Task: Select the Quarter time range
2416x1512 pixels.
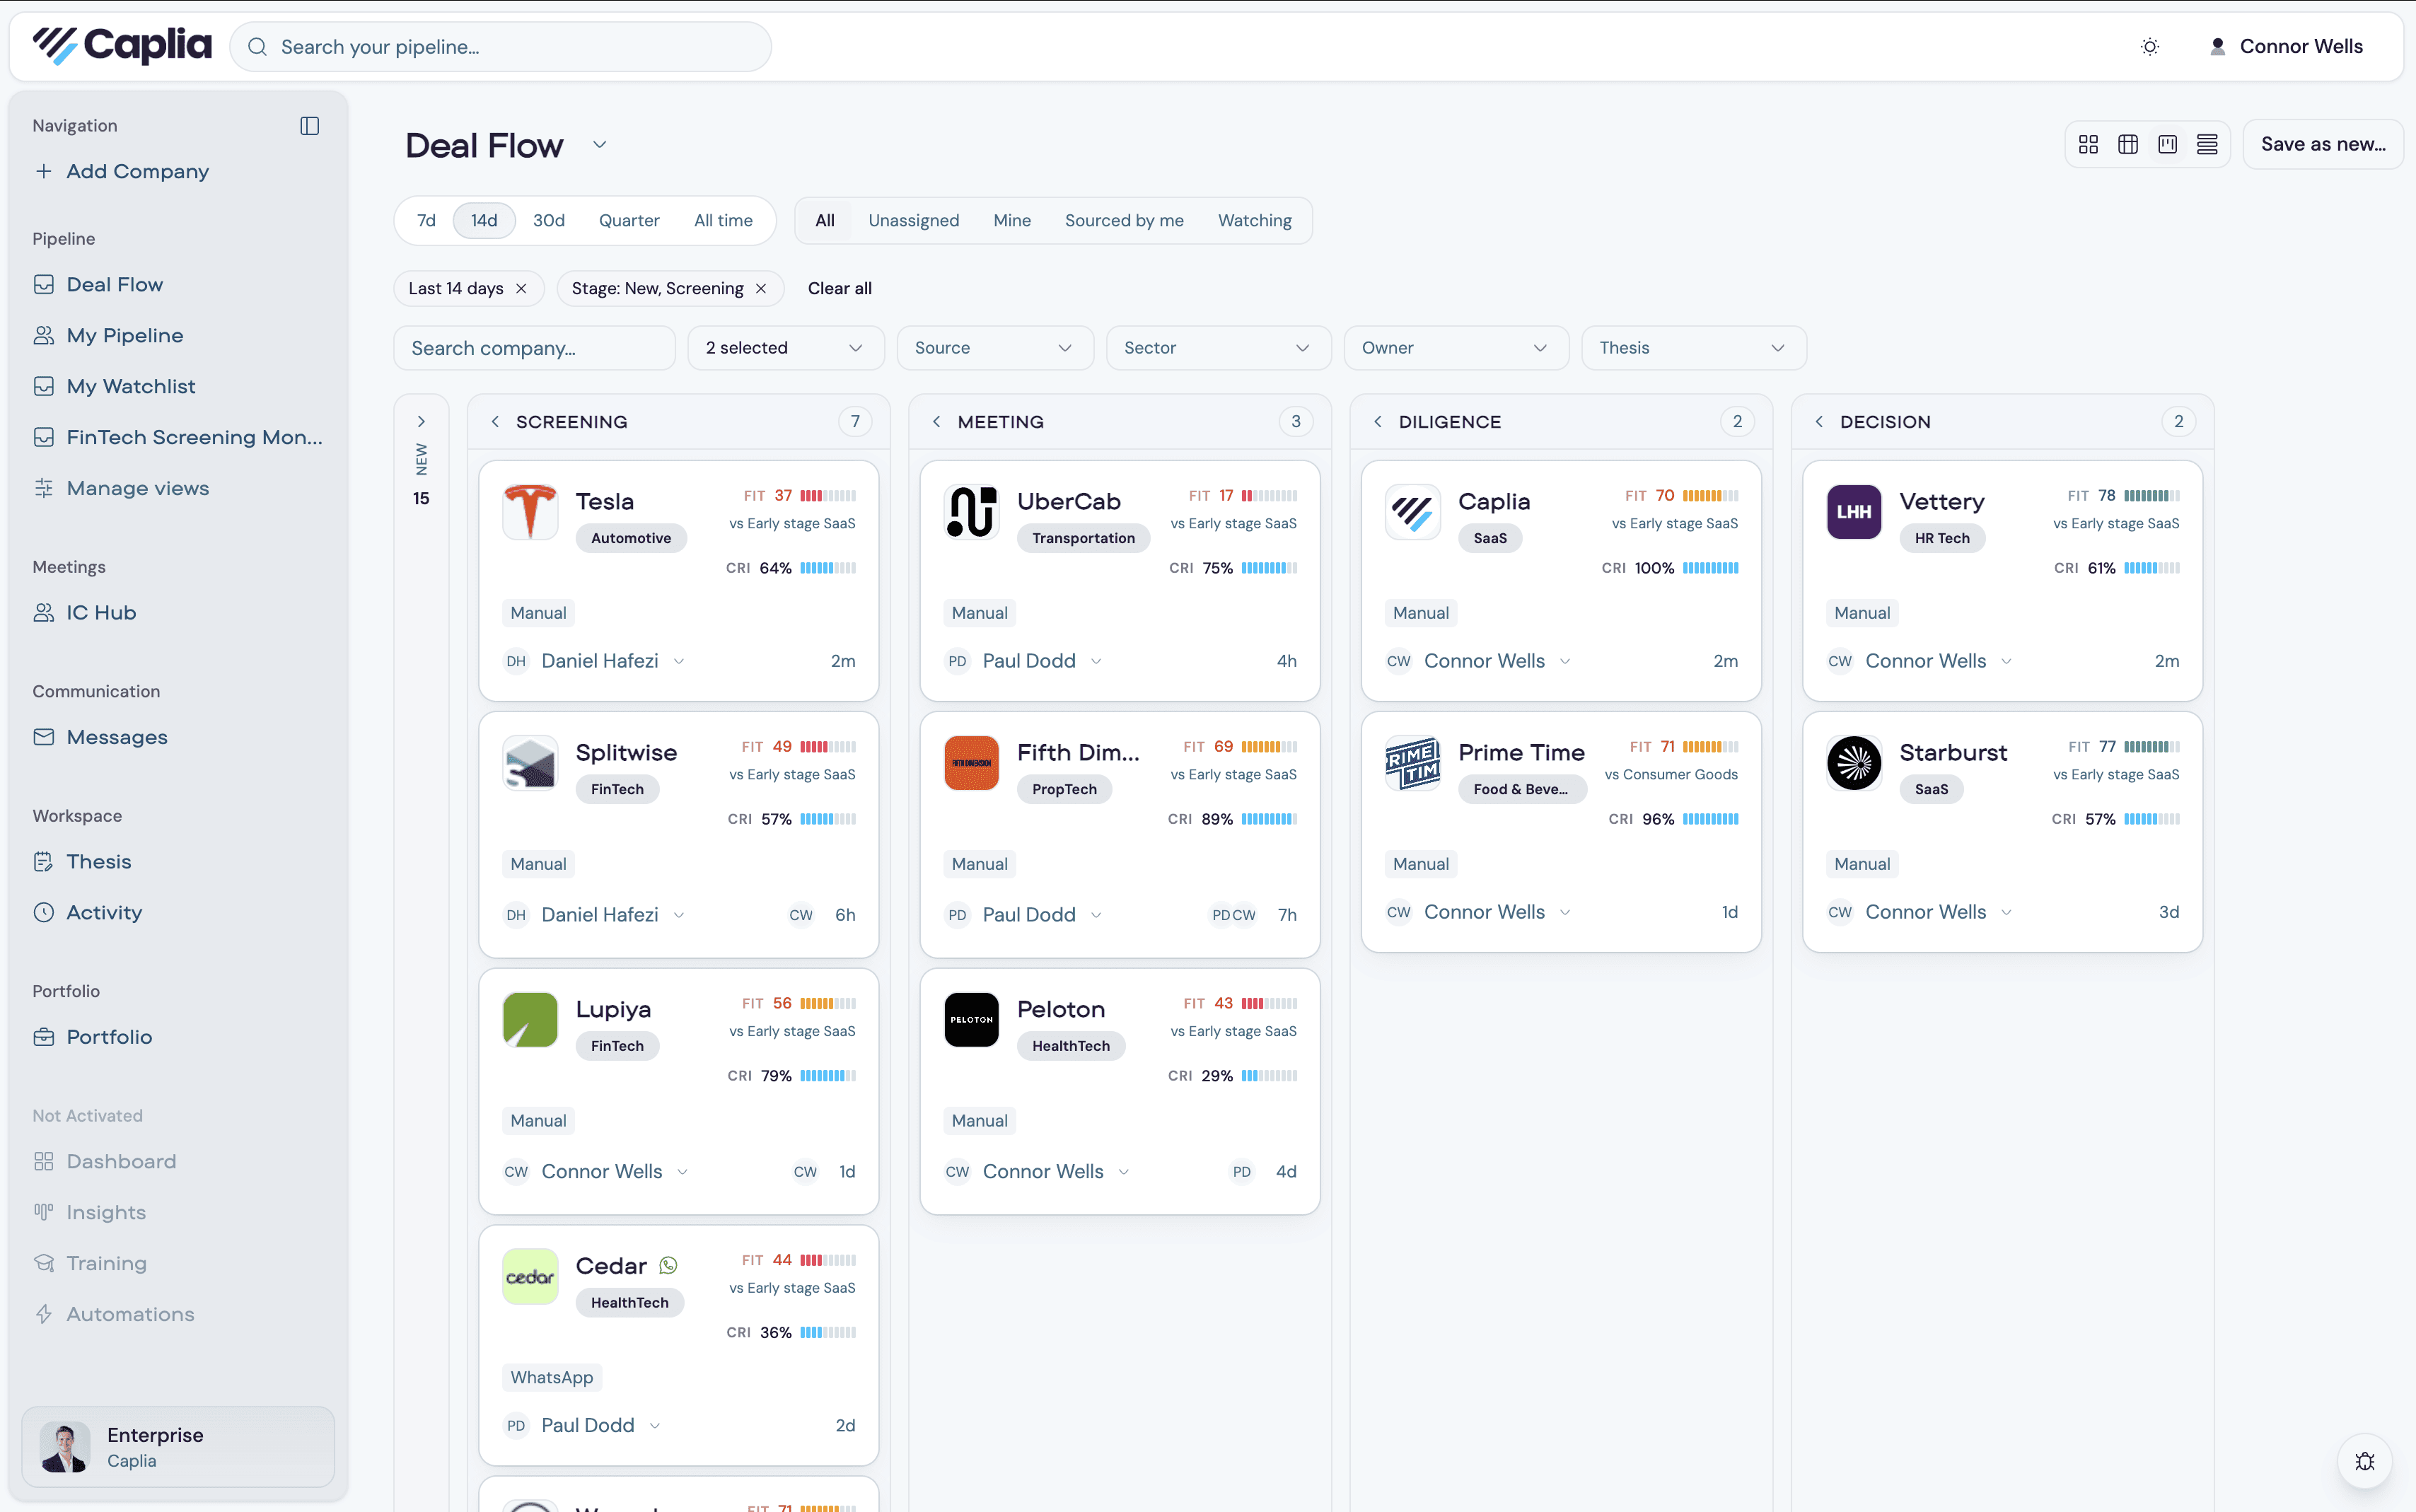Action: 629,221
